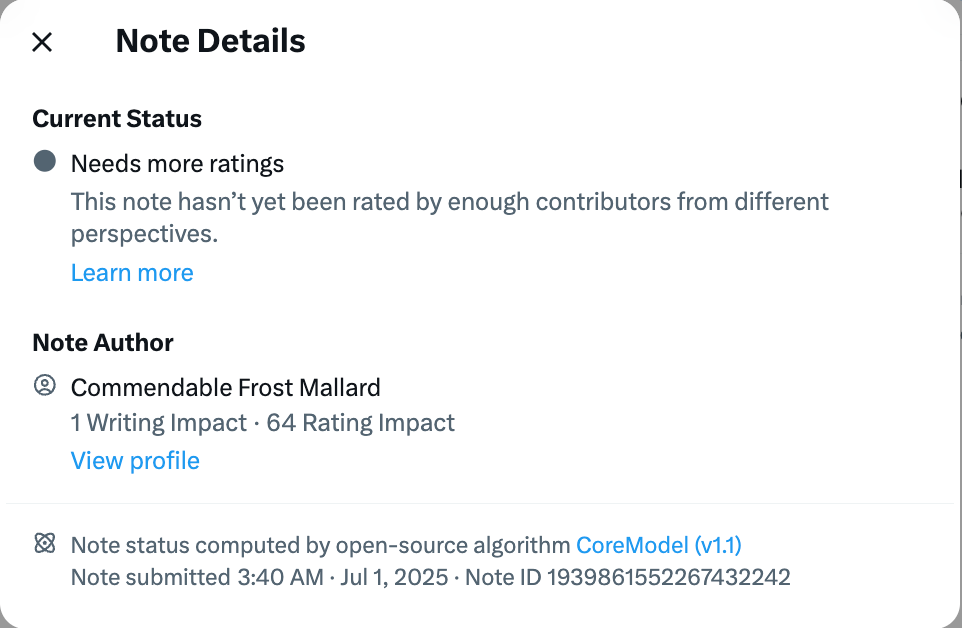Click the Note Details title
The height and width of the screenshot is (628, 962).
pyautogui.click(x=210, y=41)
